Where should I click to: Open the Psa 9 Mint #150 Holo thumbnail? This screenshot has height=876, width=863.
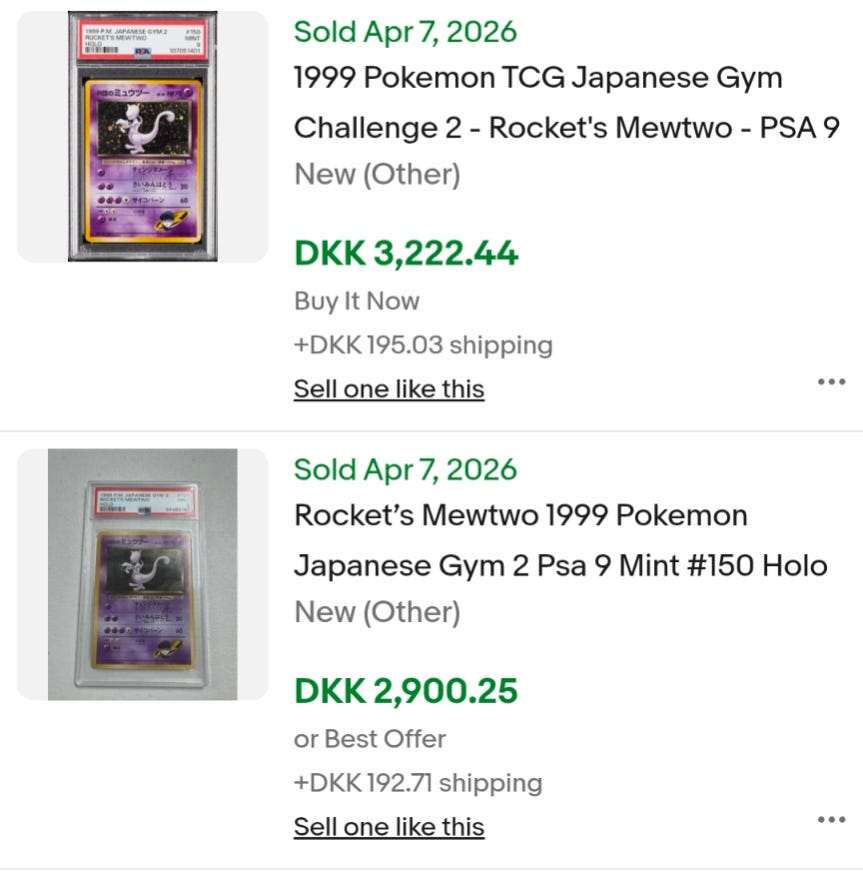[142, 574]
